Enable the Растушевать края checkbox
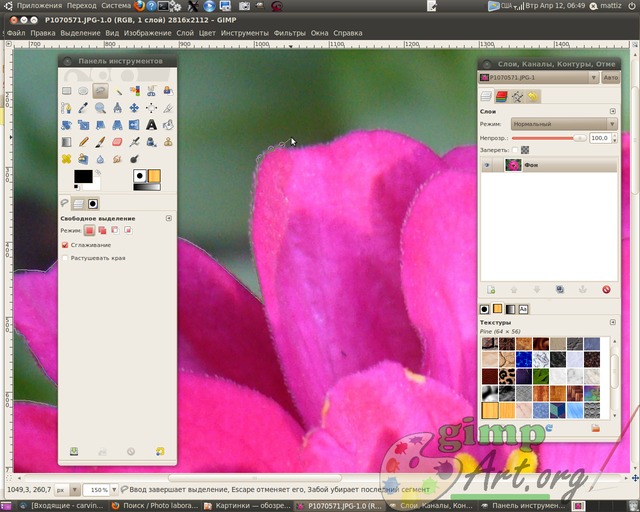The height and width of the screenshot is (512, 640). (x=64, y=258)
